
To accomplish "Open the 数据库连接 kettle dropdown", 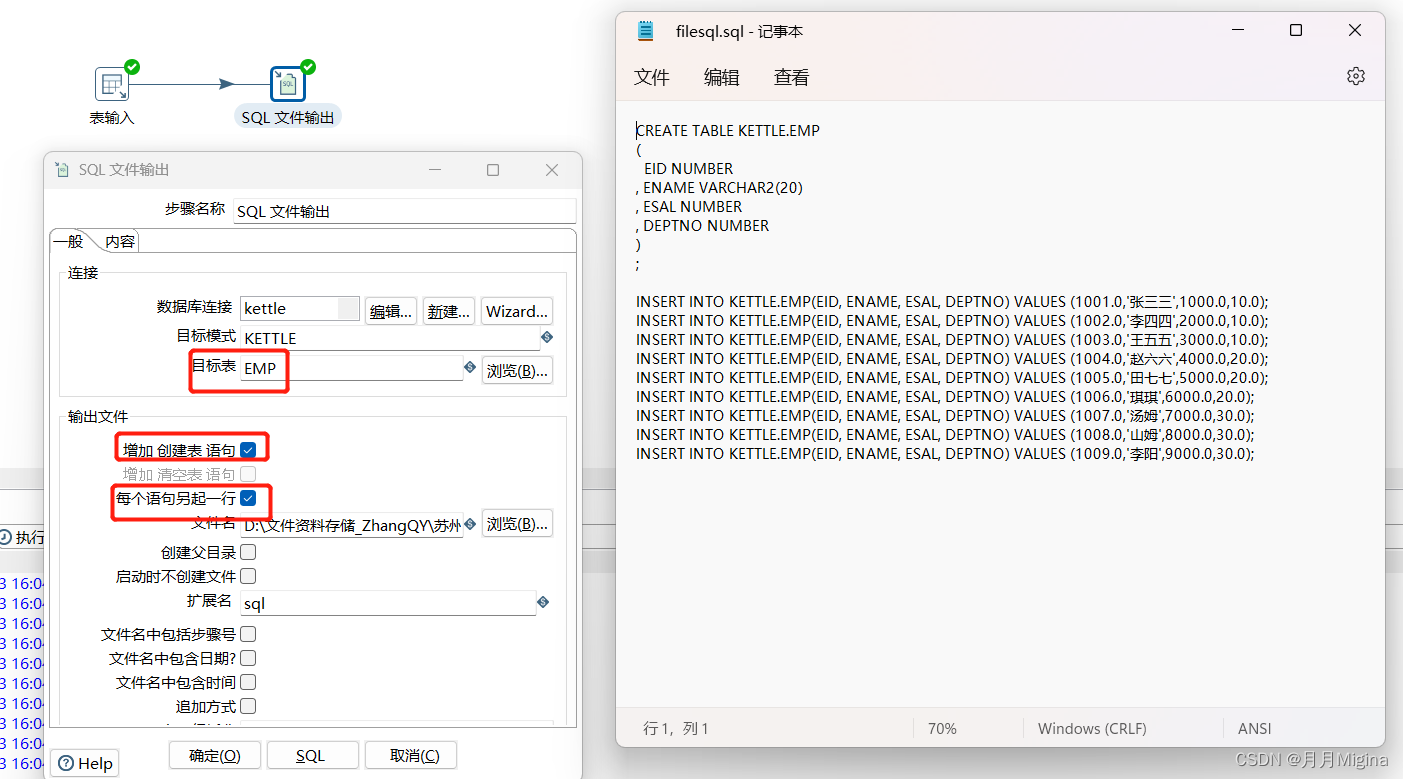I will 300,309.
